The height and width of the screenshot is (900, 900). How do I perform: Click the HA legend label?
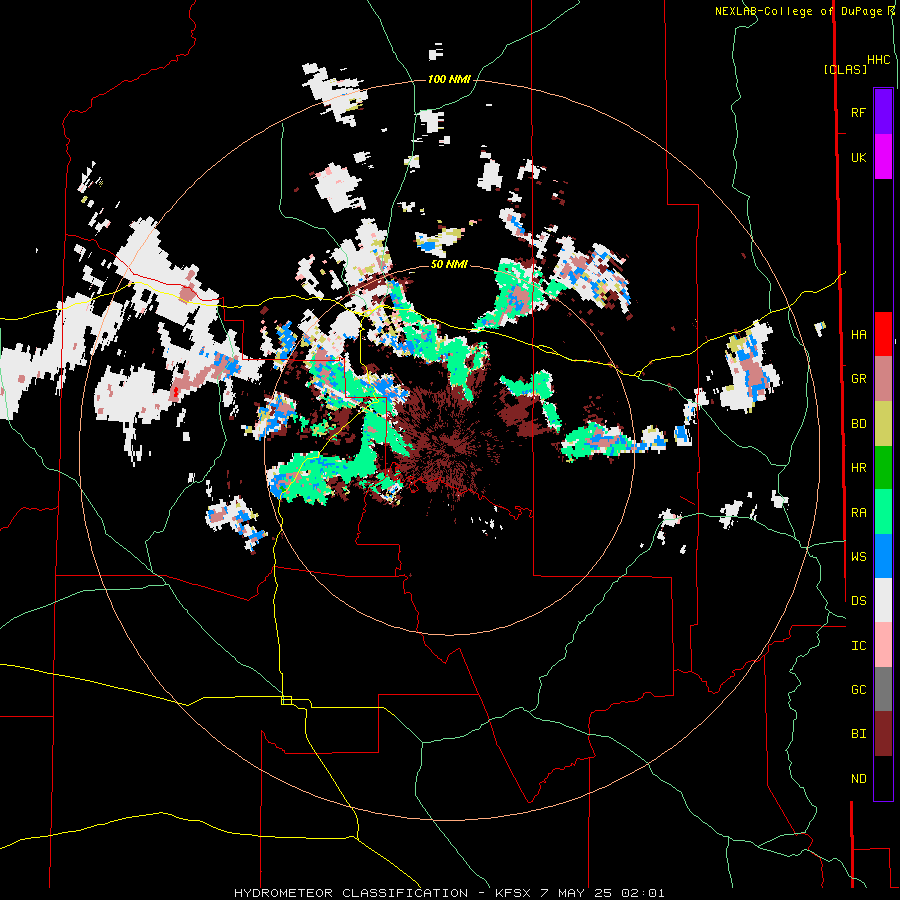coord(858,335)
